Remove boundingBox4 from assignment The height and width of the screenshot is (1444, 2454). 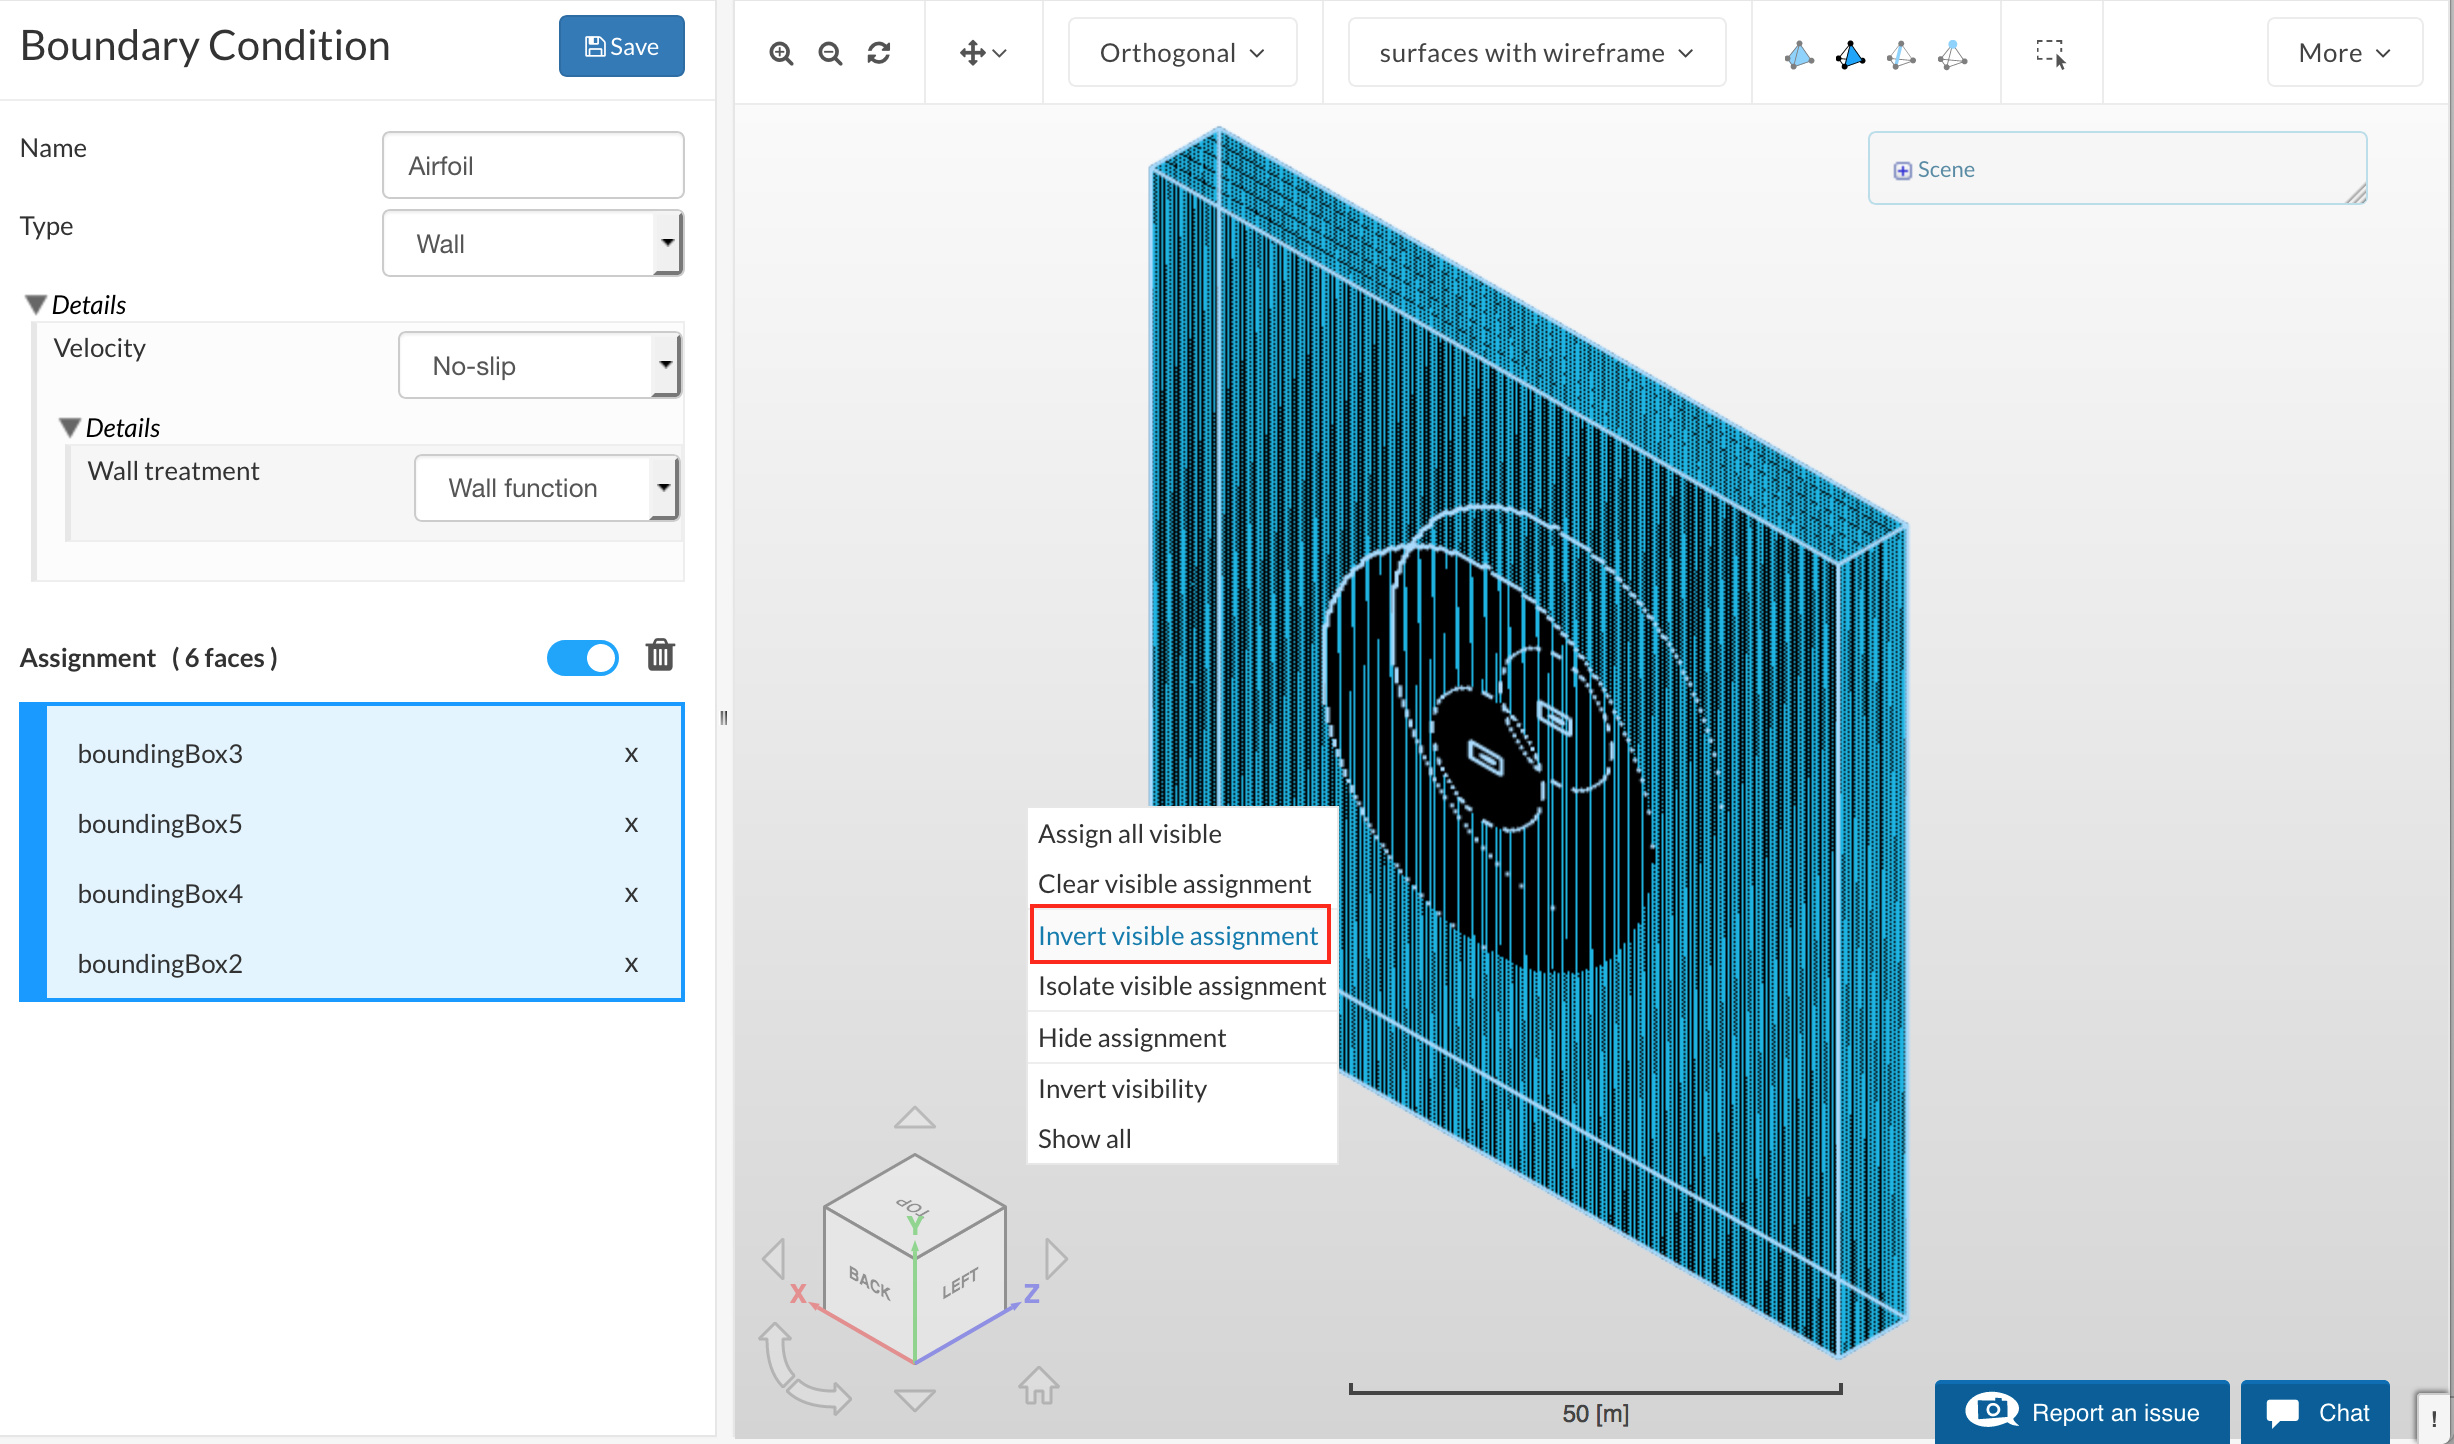[x=631, y=894]
